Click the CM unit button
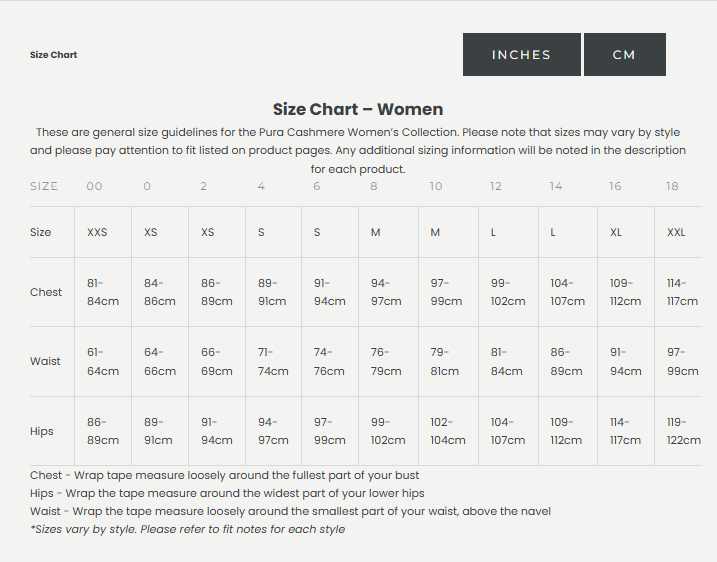The height and width of the screenshot is (562, 717). coord(624,55)
